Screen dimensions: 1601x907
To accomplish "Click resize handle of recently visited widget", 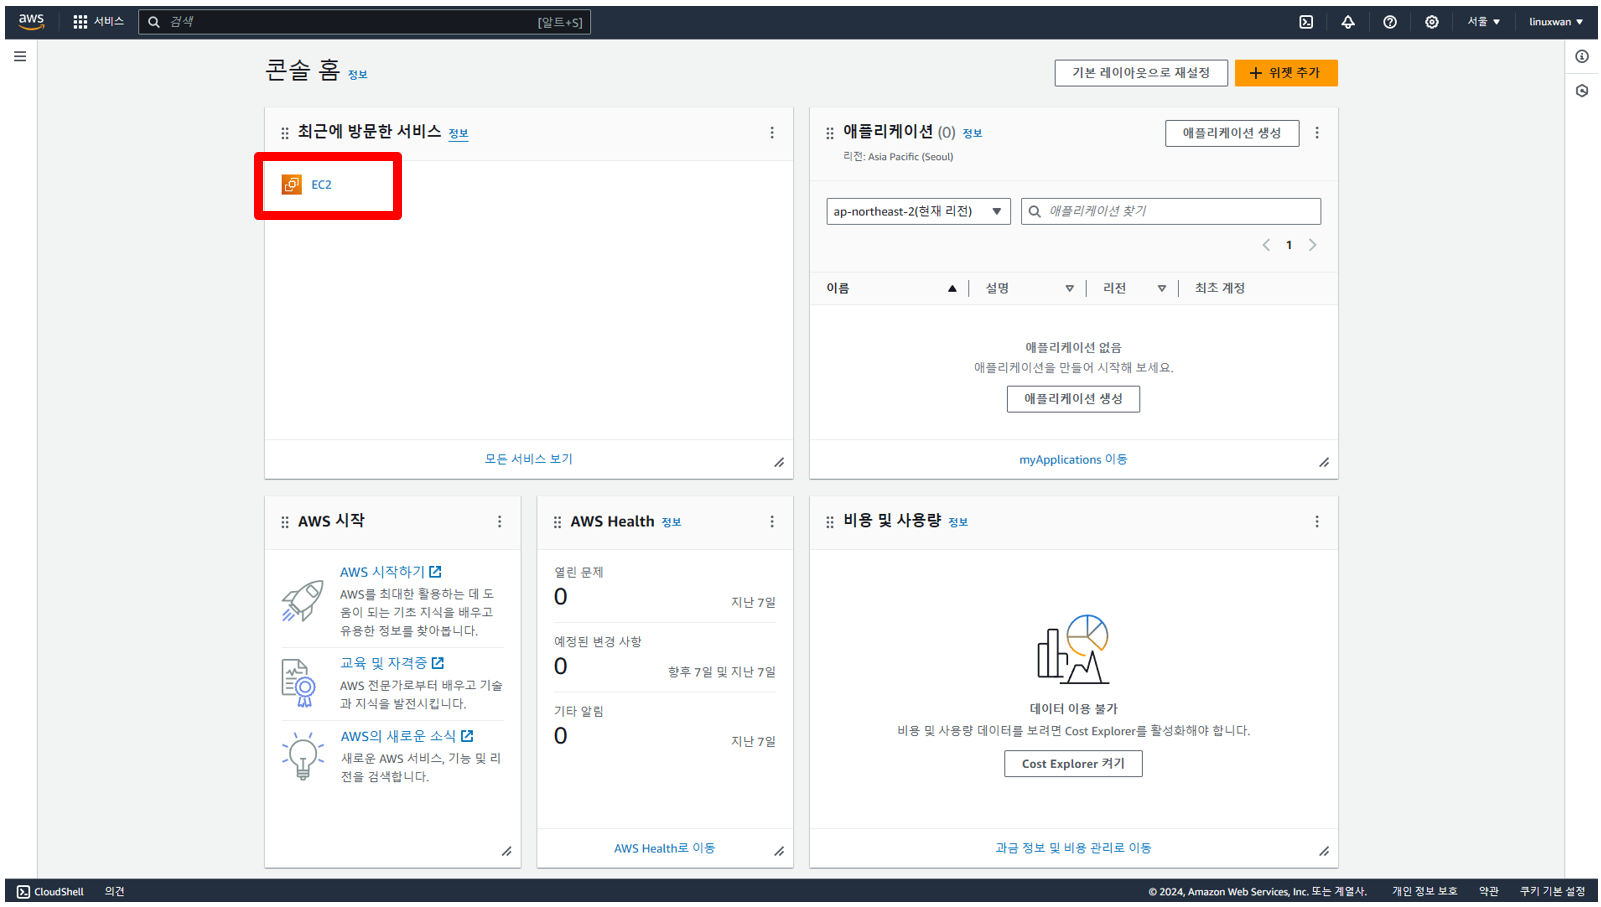I will 779,462.
